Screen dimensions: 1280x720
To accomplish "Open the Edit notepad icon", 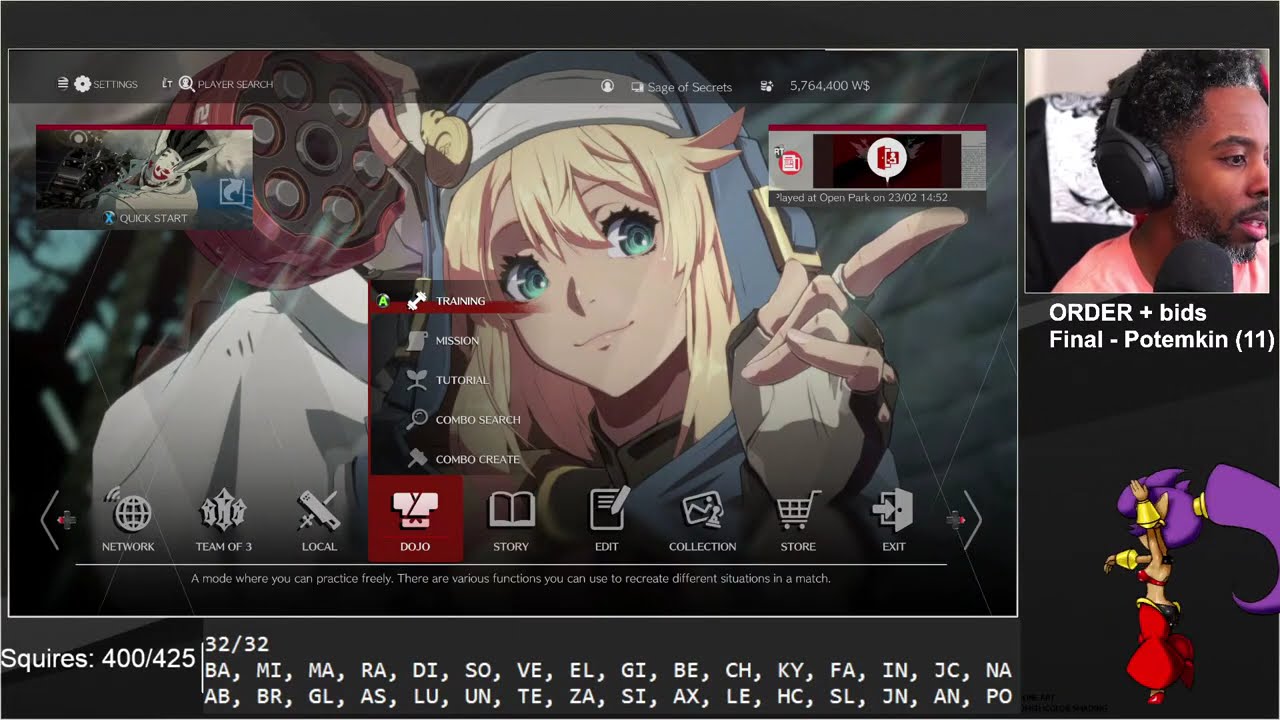I will coord(608,509).
